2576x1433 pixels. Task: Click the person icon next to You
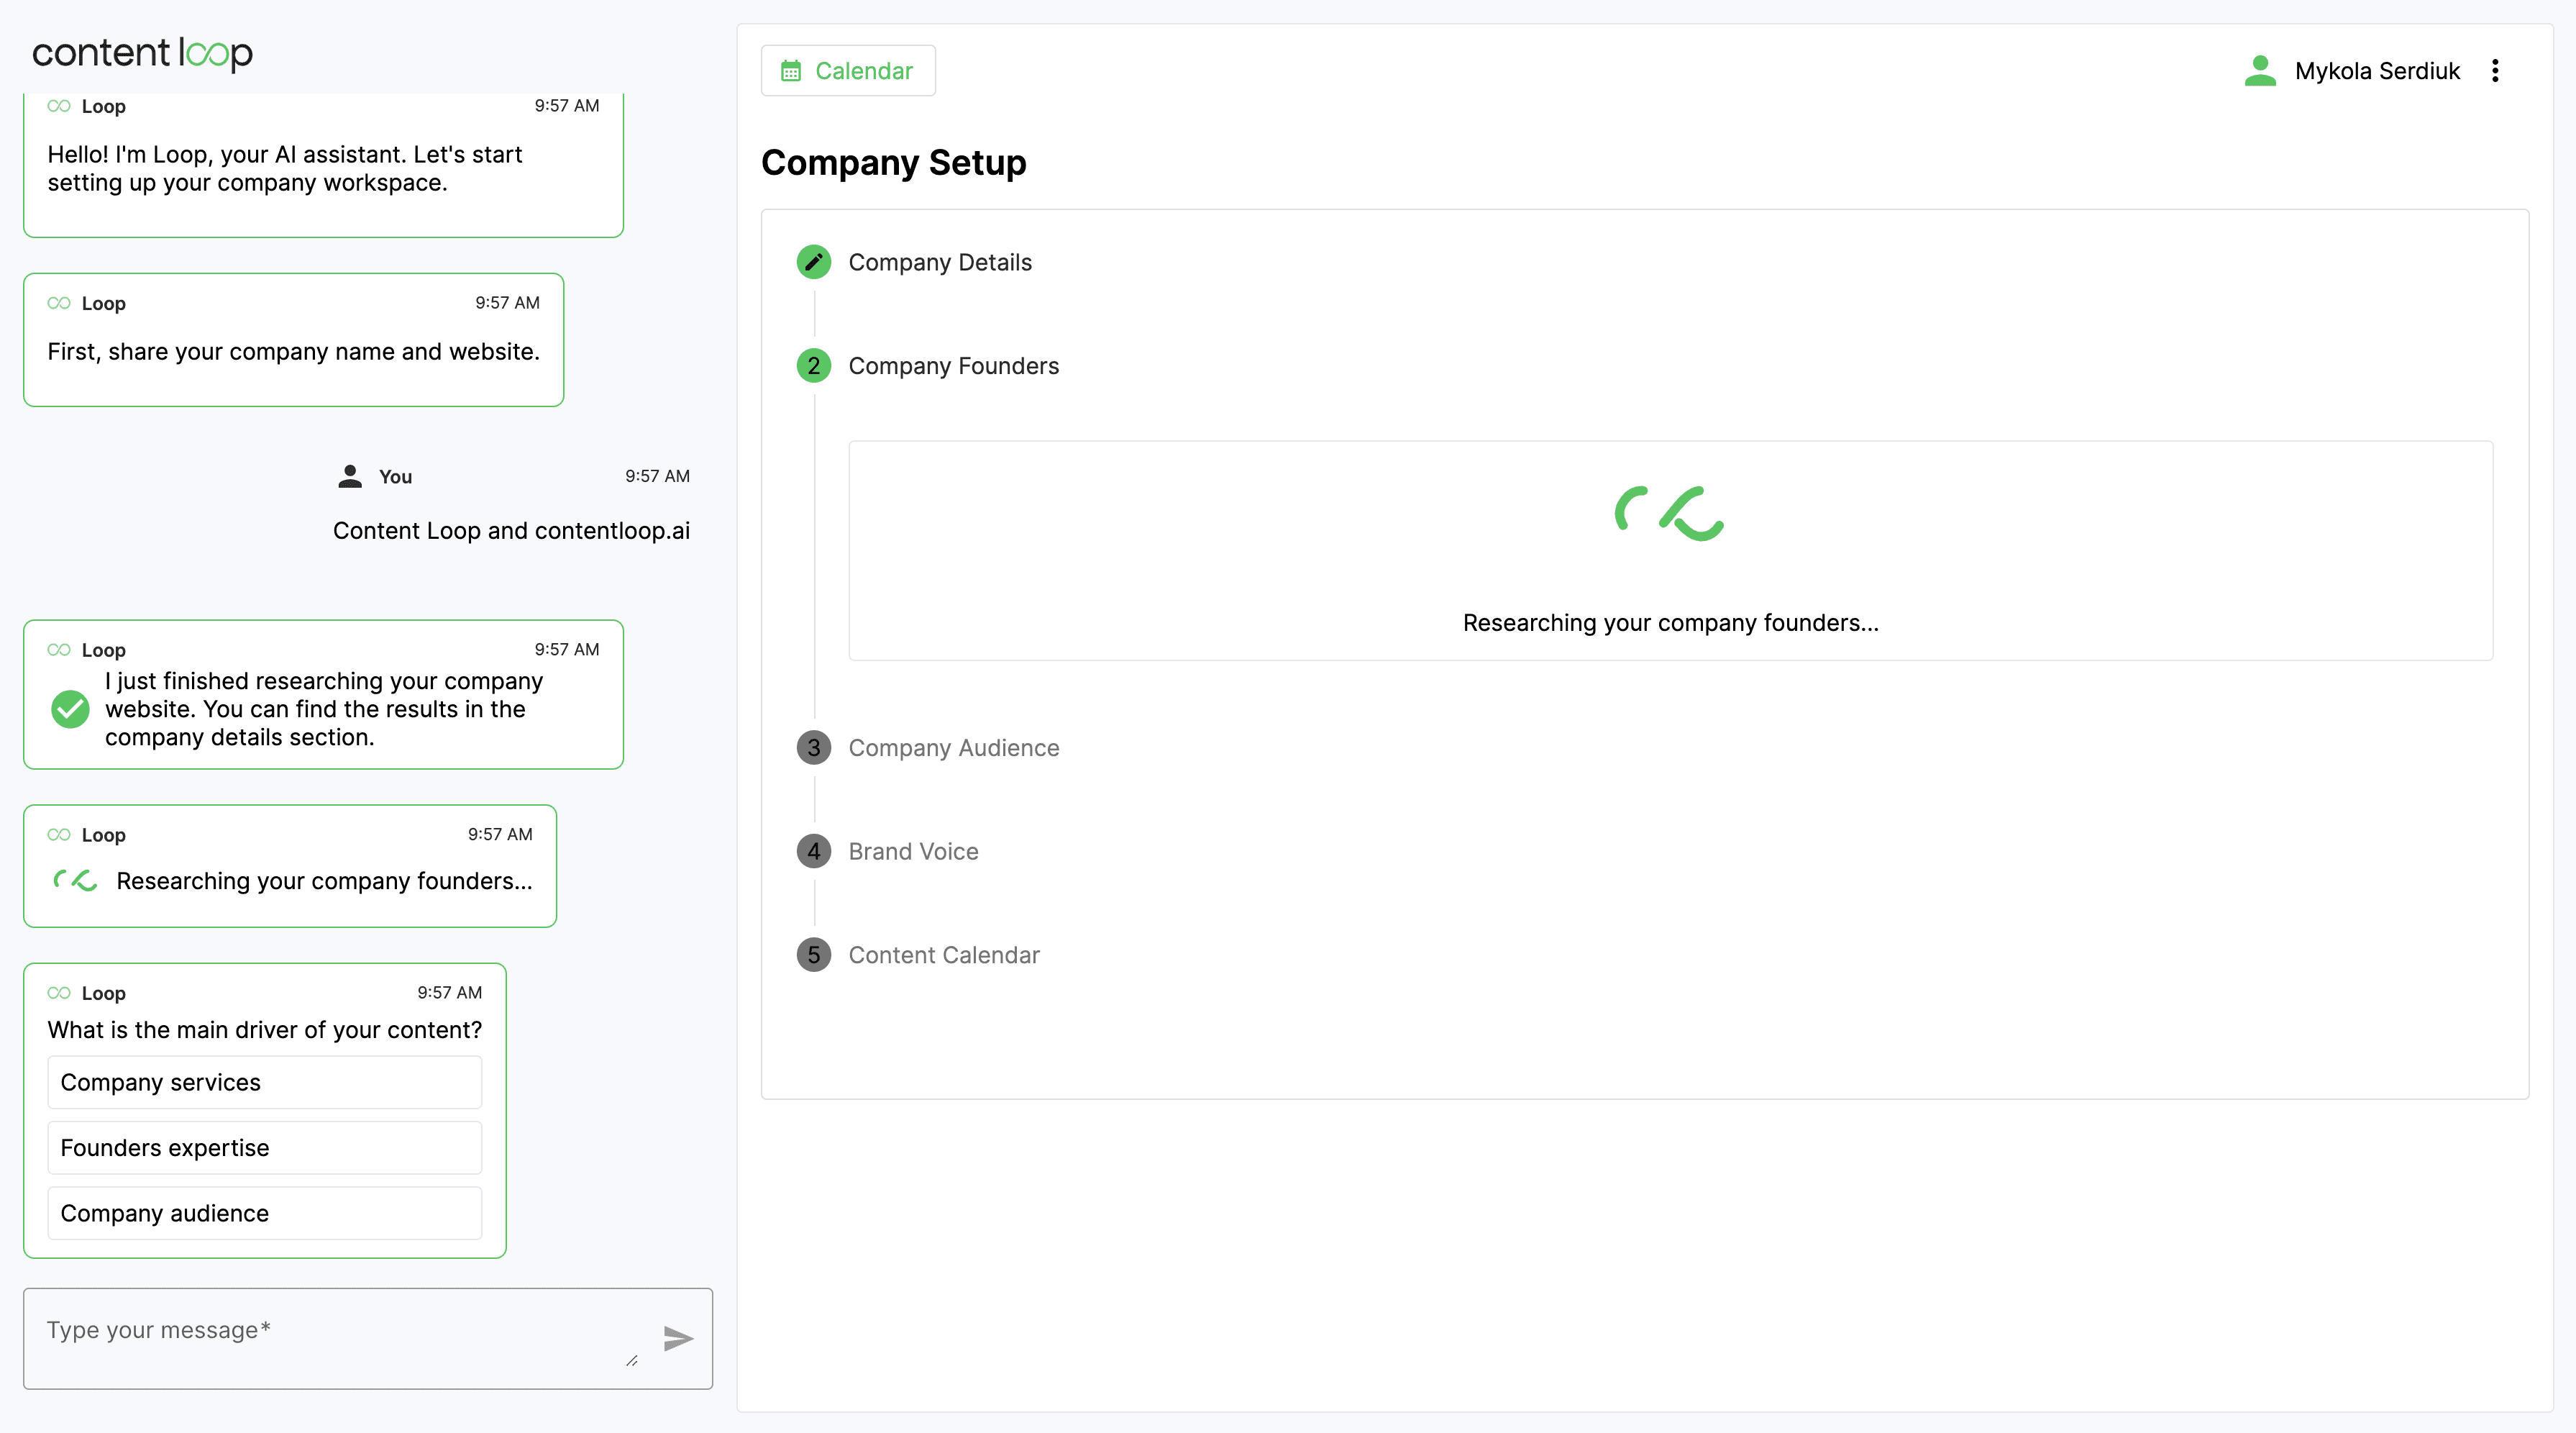point(350,476)
